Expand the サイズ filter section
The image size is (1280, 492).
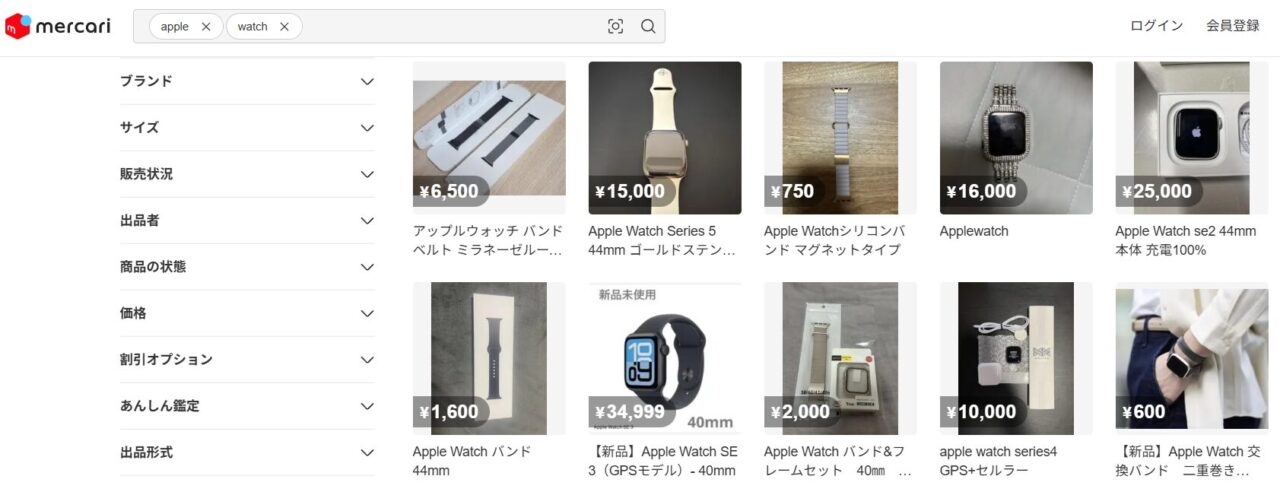pos(247,128)
